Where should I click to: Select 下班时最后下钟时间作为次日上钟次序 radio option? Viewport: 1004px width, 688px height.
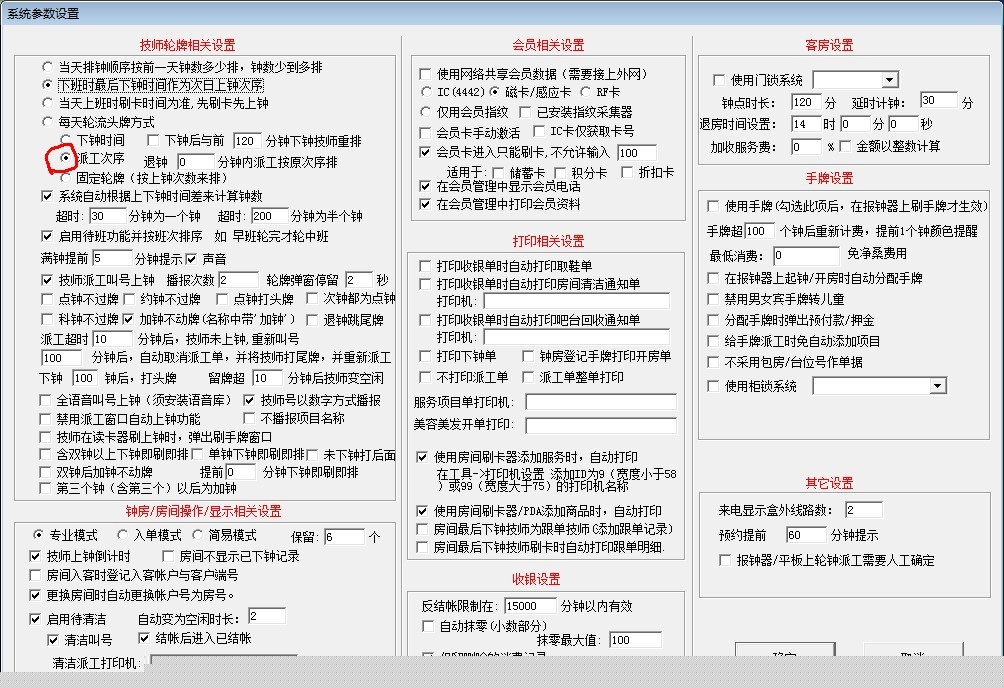(47, 85)
